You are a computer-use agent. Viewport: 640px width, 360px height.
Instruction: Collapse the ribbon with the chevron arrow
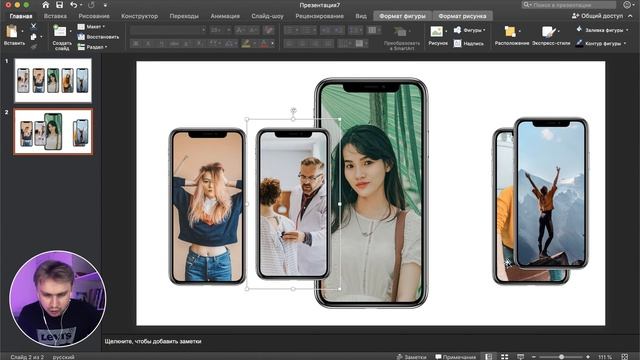pos(631,16)
